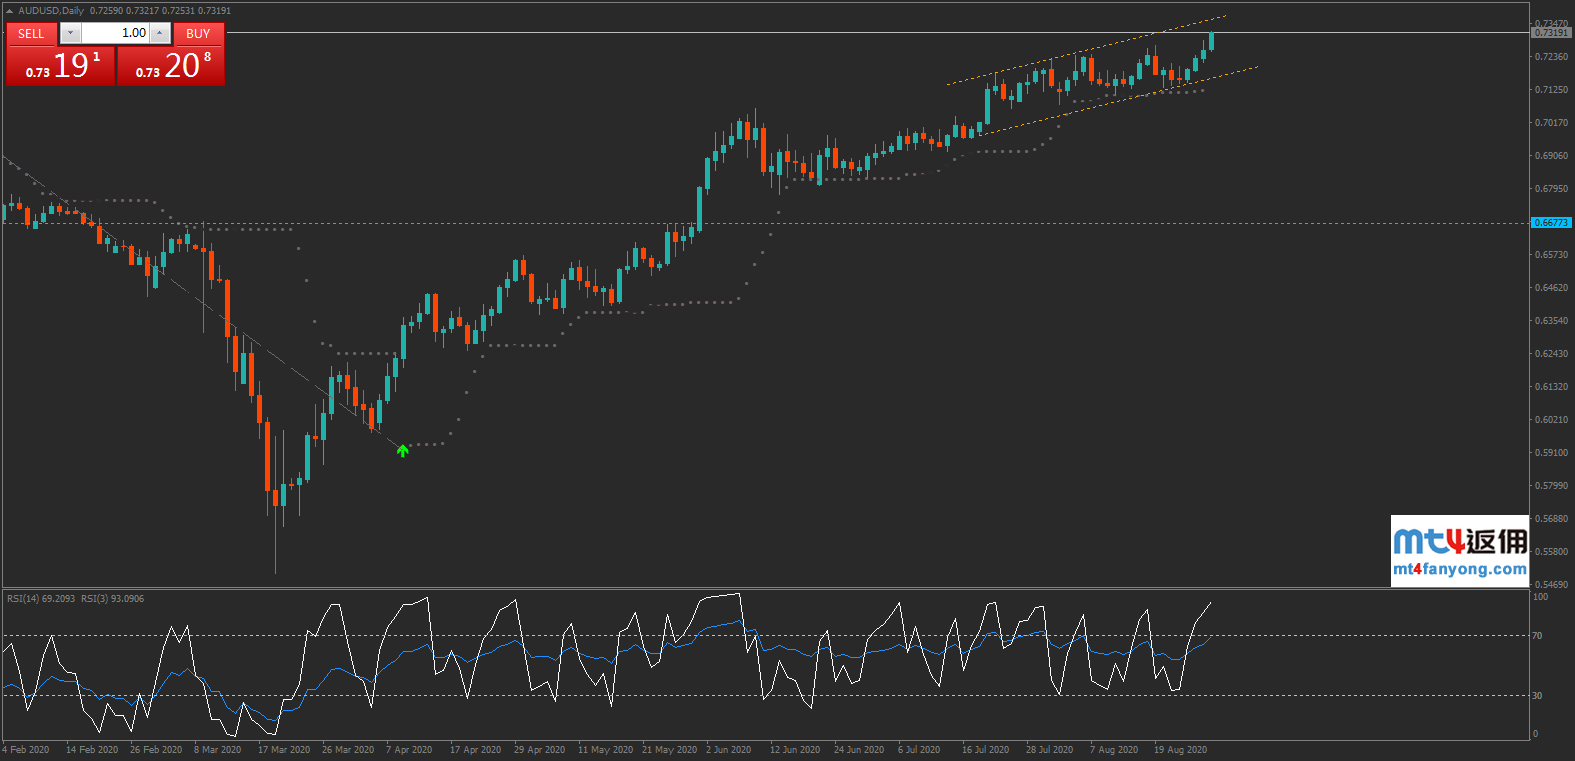Click the green up arrow marker on chart
The image size is (1575, 761).
pyautogui.click(x=402, y=451)
